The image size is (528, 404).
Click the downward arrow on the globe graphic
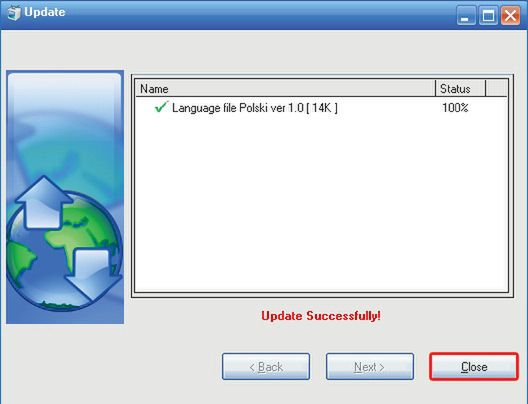93,275
